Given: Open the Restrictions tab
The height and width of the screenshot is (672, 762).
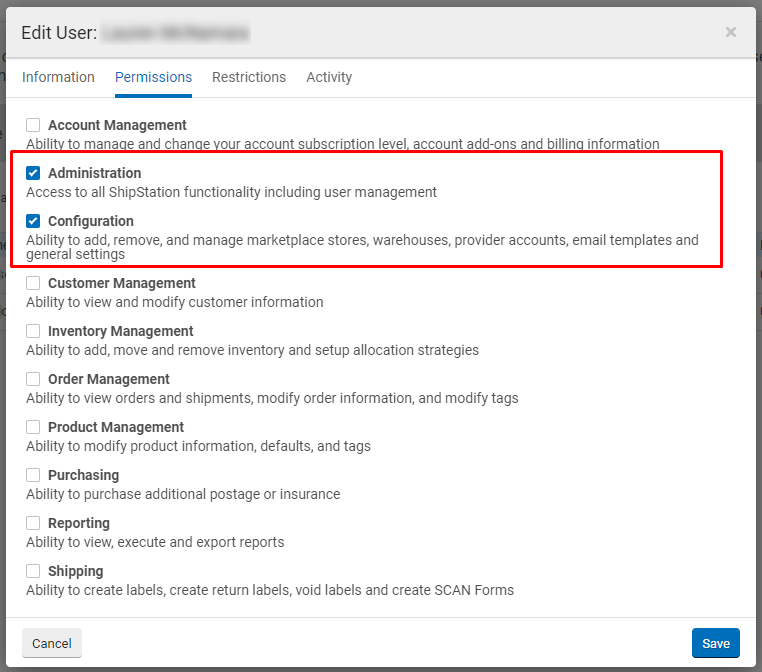Looking at the screenshot, I should [x=249, y=77].
